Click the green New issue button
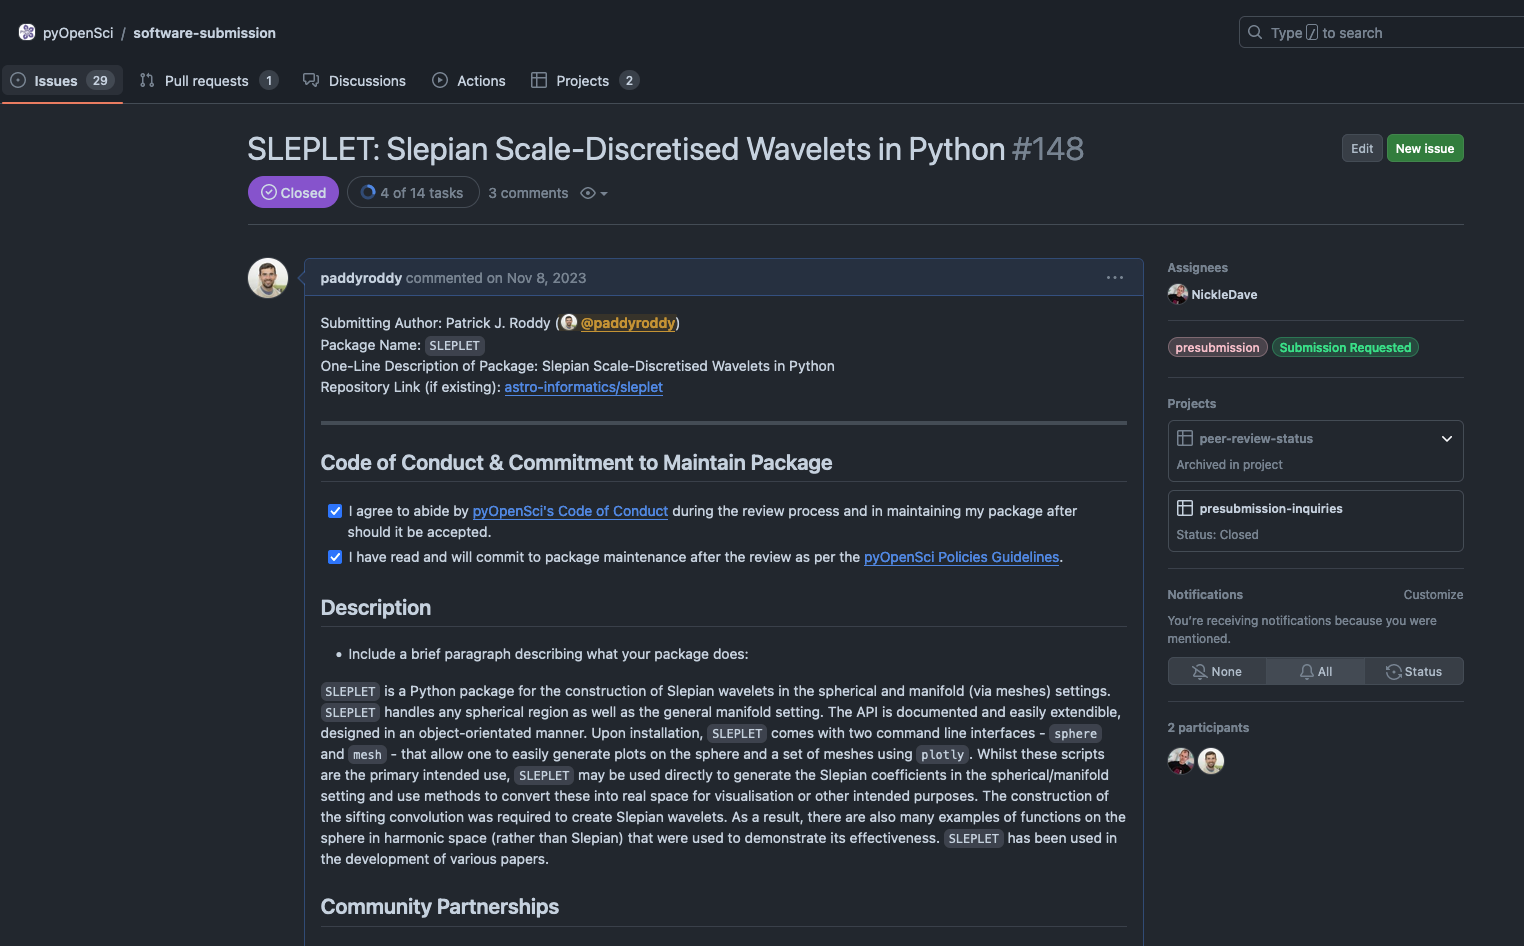This screenshot has width=1524, height=946. (1424, 148)
